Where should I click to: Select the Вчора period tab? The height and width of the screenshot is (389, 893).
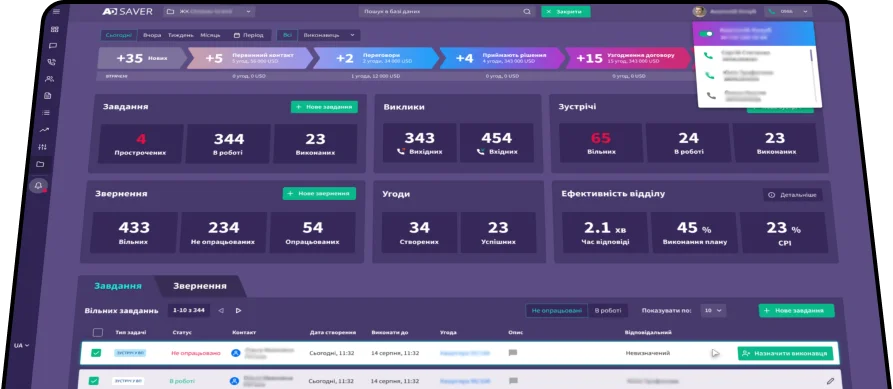tap(152, 35)
